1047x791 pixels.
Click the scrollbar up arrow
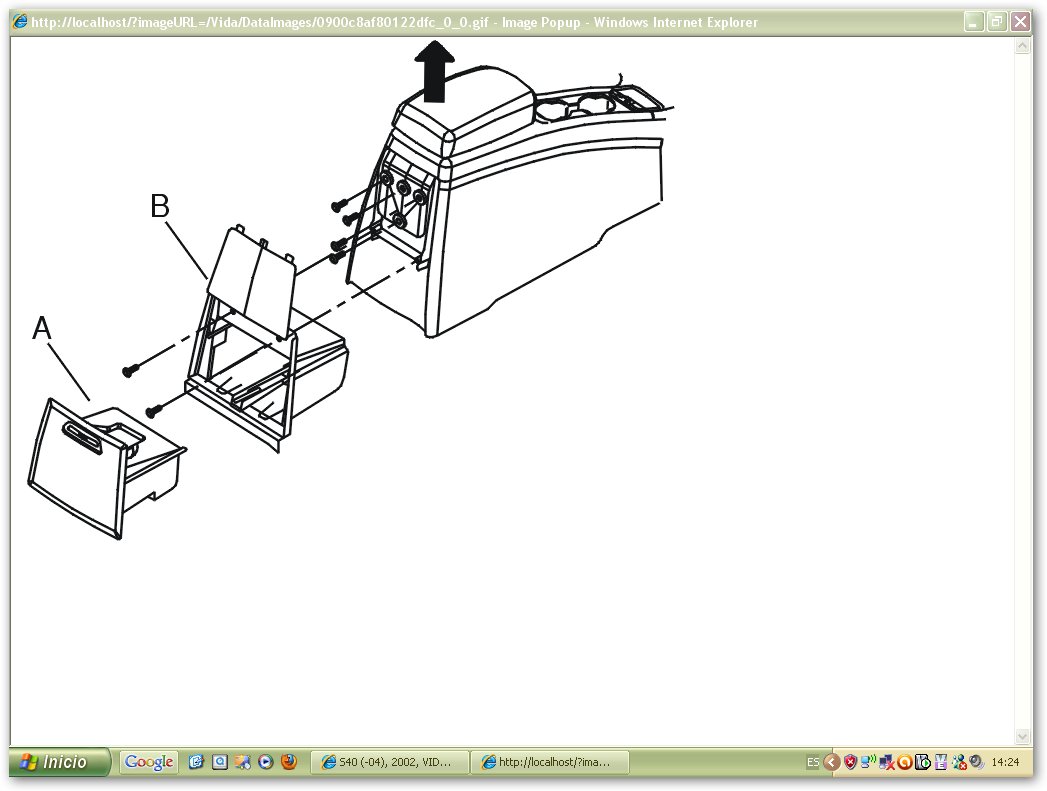coord(1022,46)
